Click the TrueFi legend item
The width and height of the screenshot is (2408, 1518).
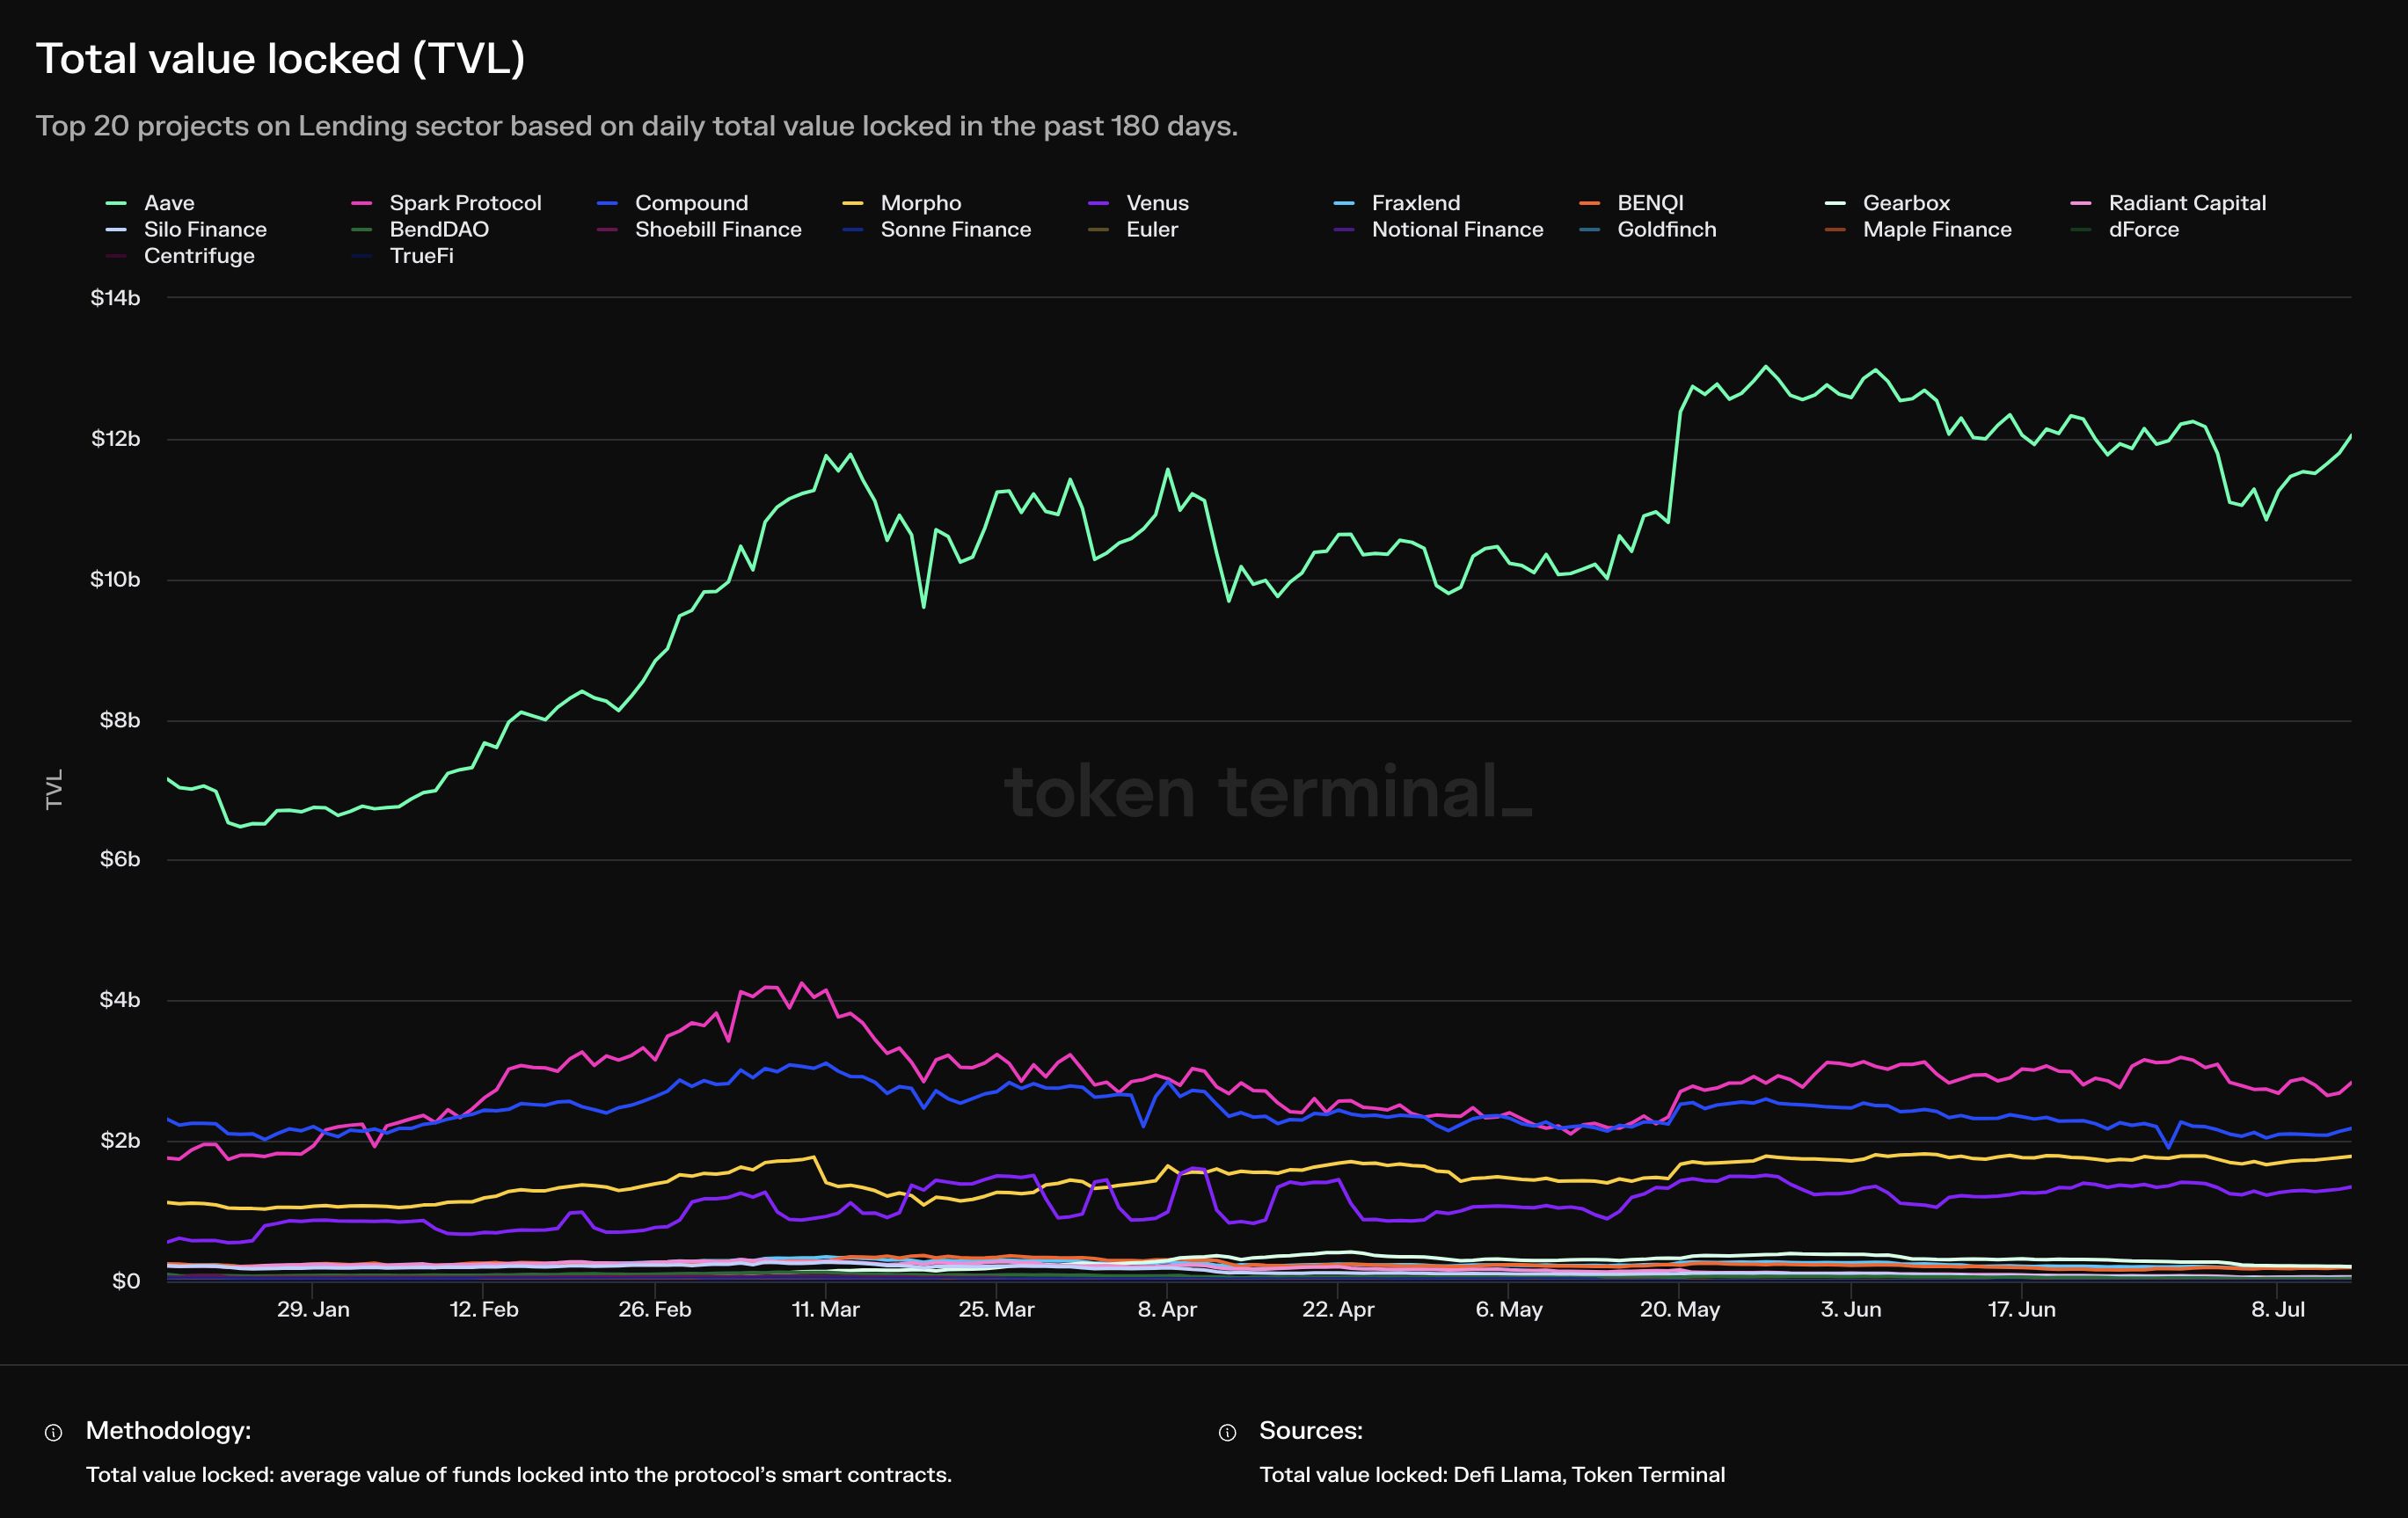click(421, 256)
